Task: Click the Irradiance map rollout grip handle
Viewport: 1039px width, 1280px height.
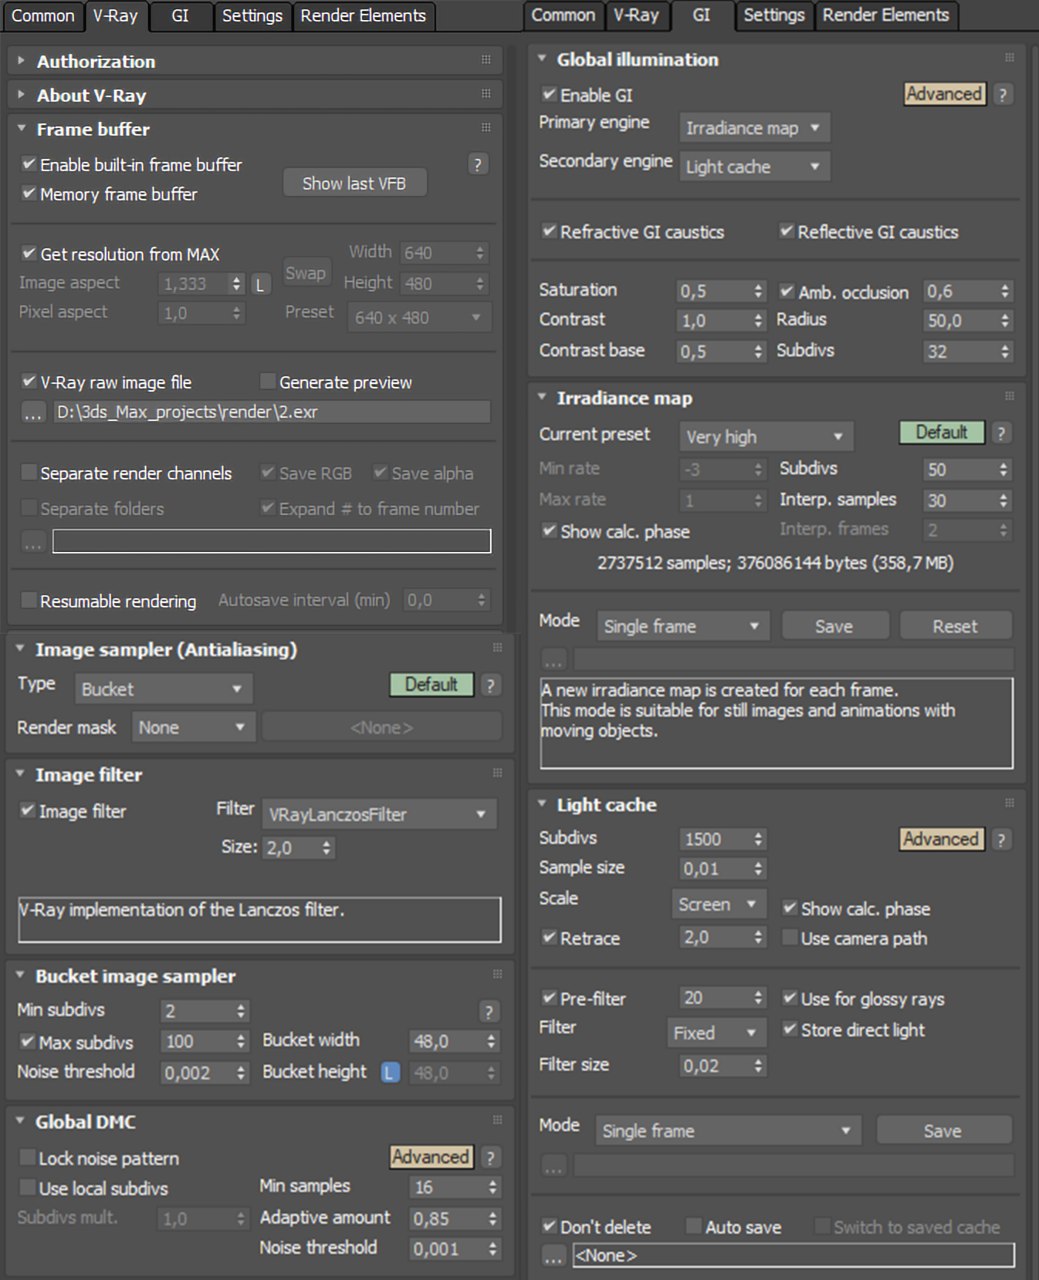Action: point(1009,397)
